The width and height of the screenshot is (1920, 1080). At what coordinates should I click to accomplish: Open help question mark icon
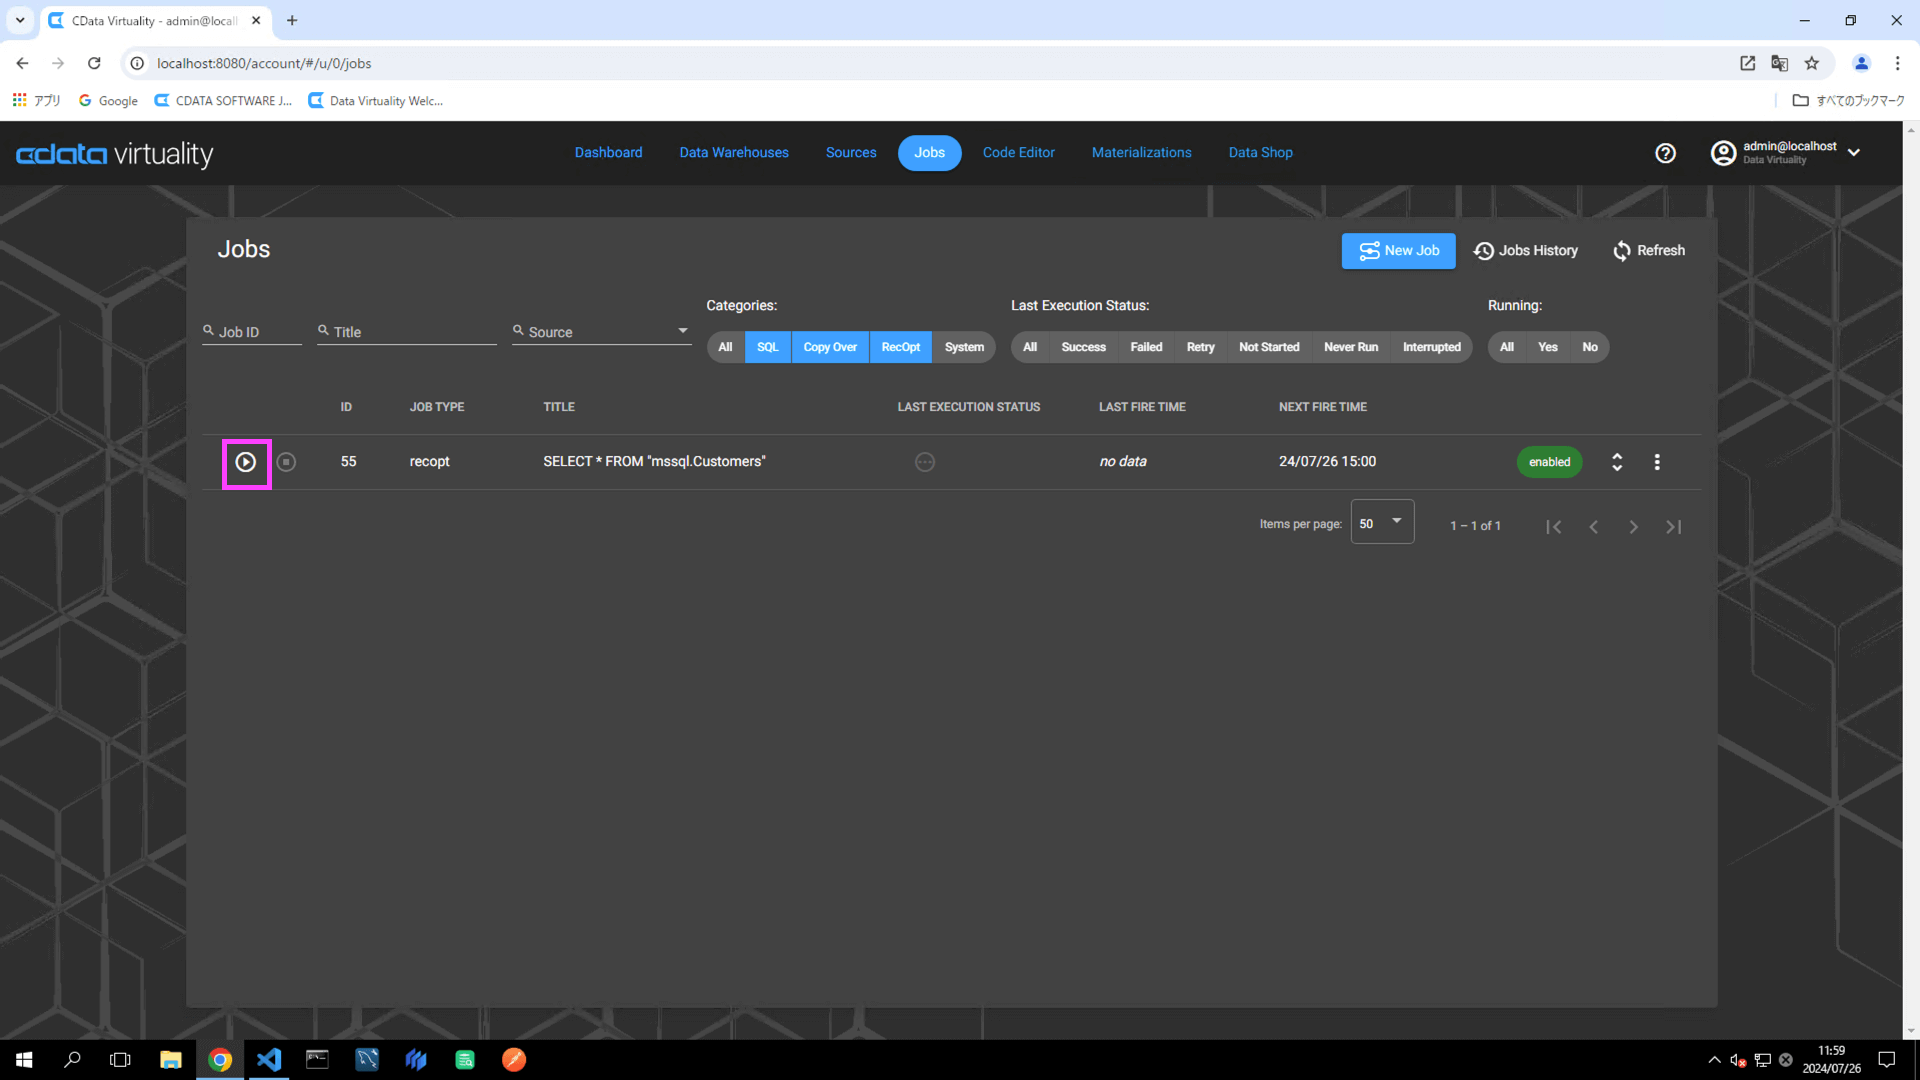tap(1665, 153)
